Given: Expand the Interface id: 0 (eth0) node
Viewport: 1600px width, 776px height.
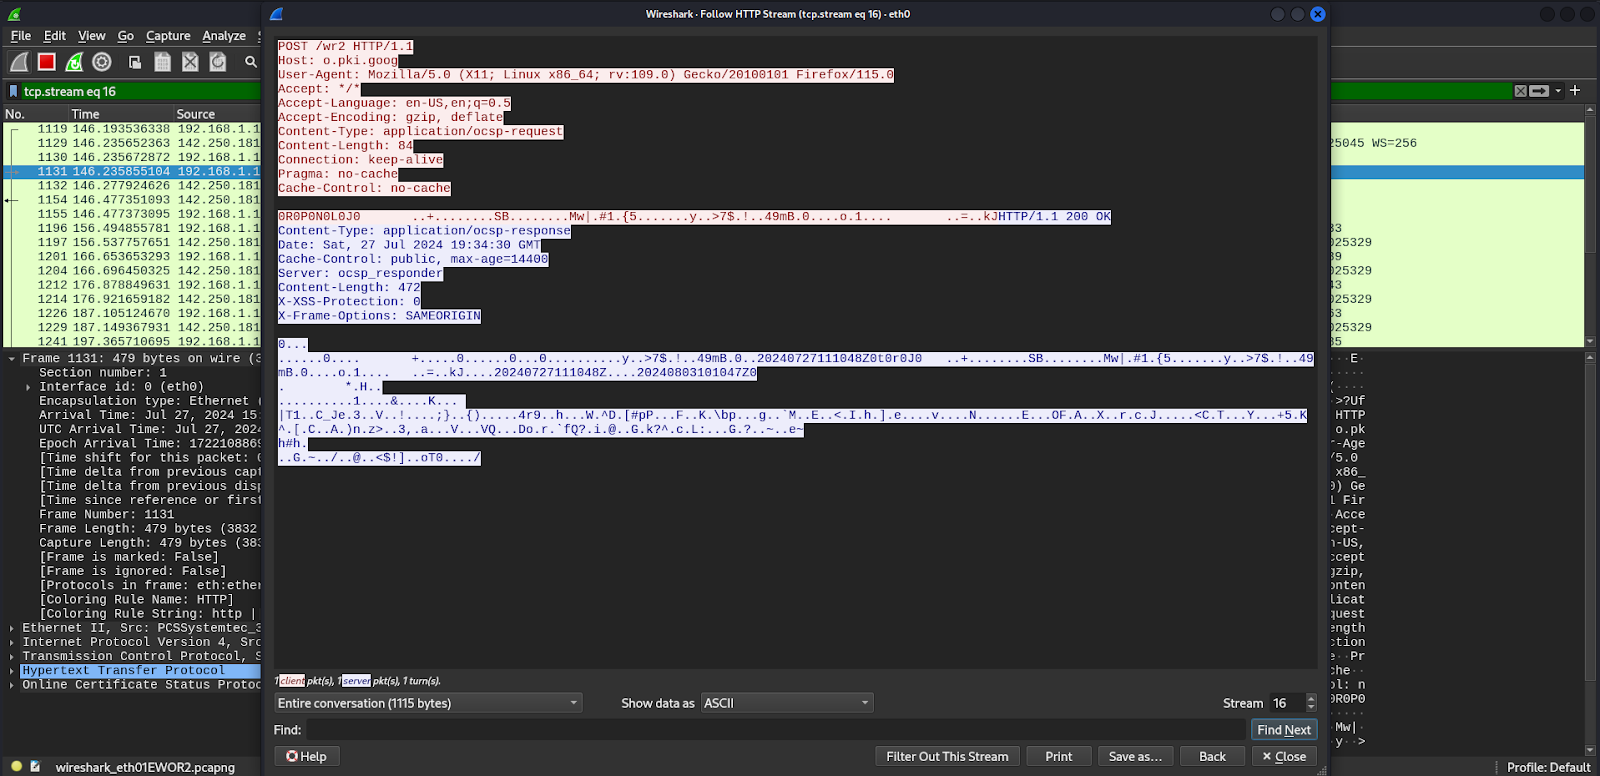Looking at the screenshot, I should coord(28,387).
